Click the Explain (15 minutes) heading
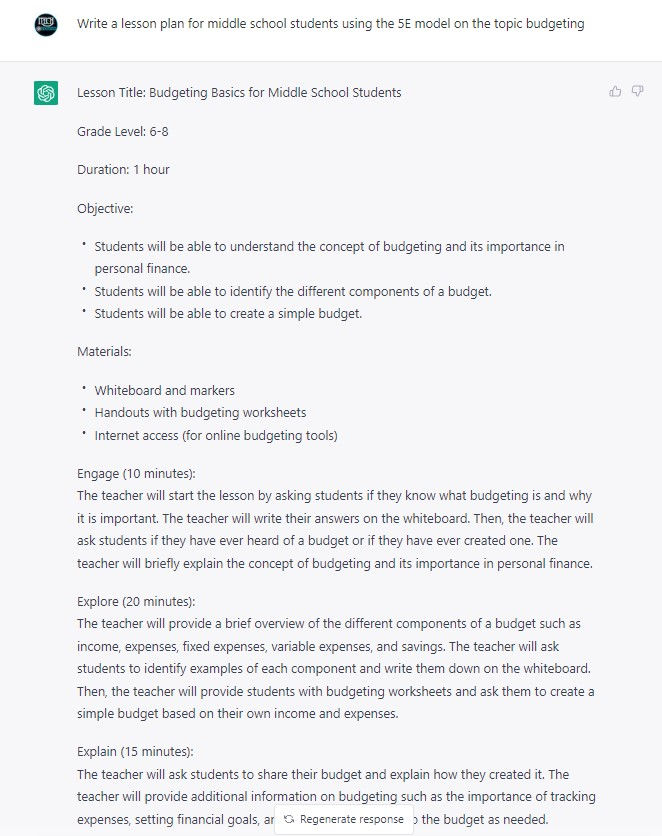 pos(135,751)
